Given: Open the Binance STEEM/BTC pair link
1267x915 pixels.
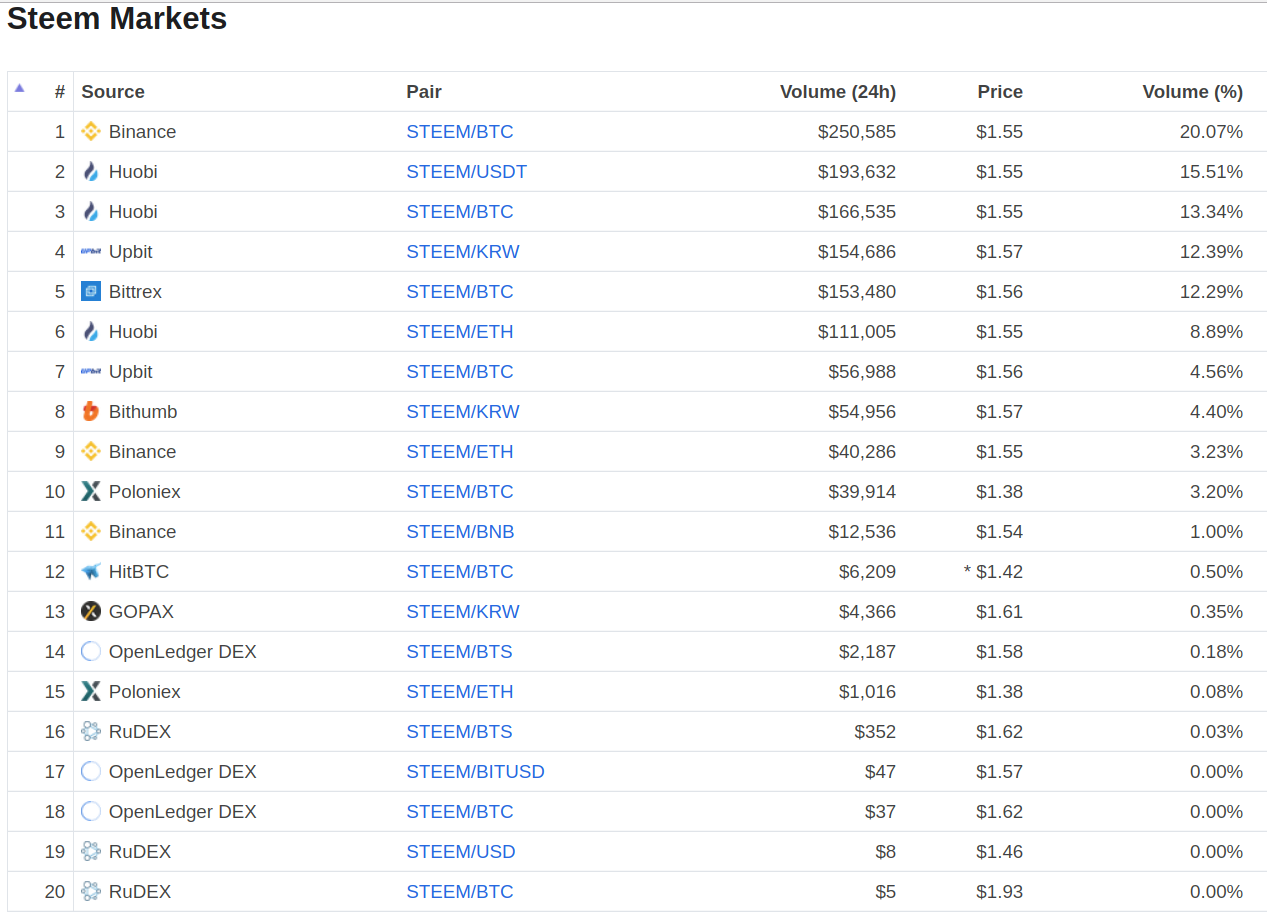Looking at the screenshot, I should pyautogui.click(x=460, y=131).
